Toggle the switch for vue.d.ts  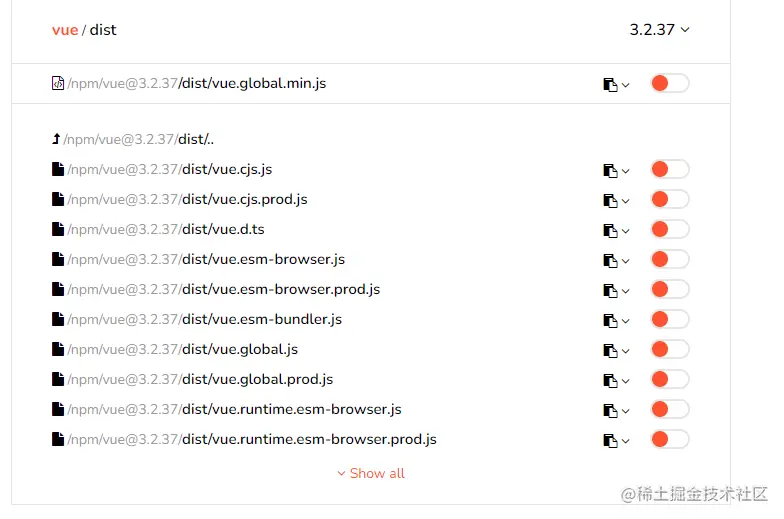[x=670, y=229]
